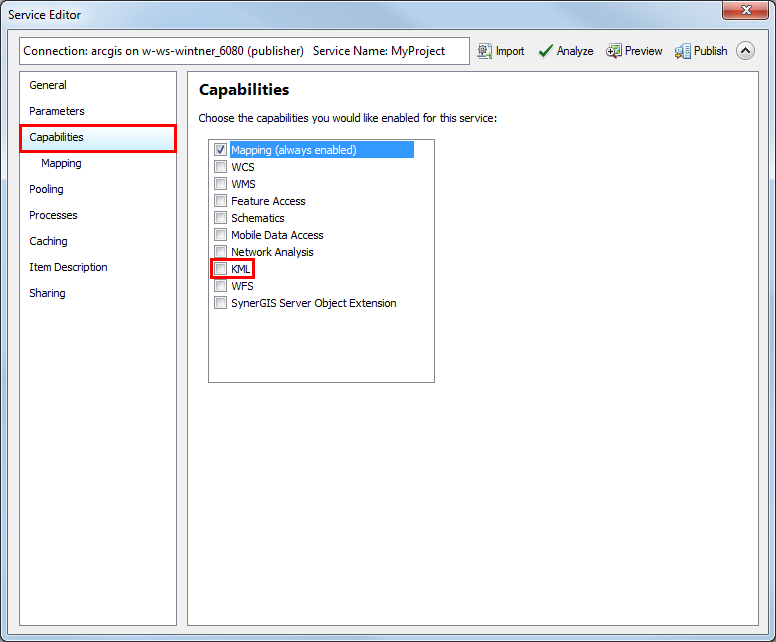Viewport: 776px width, 642px height.
Task: Publish the service using the Publish icon
Action: coord(683,51)
